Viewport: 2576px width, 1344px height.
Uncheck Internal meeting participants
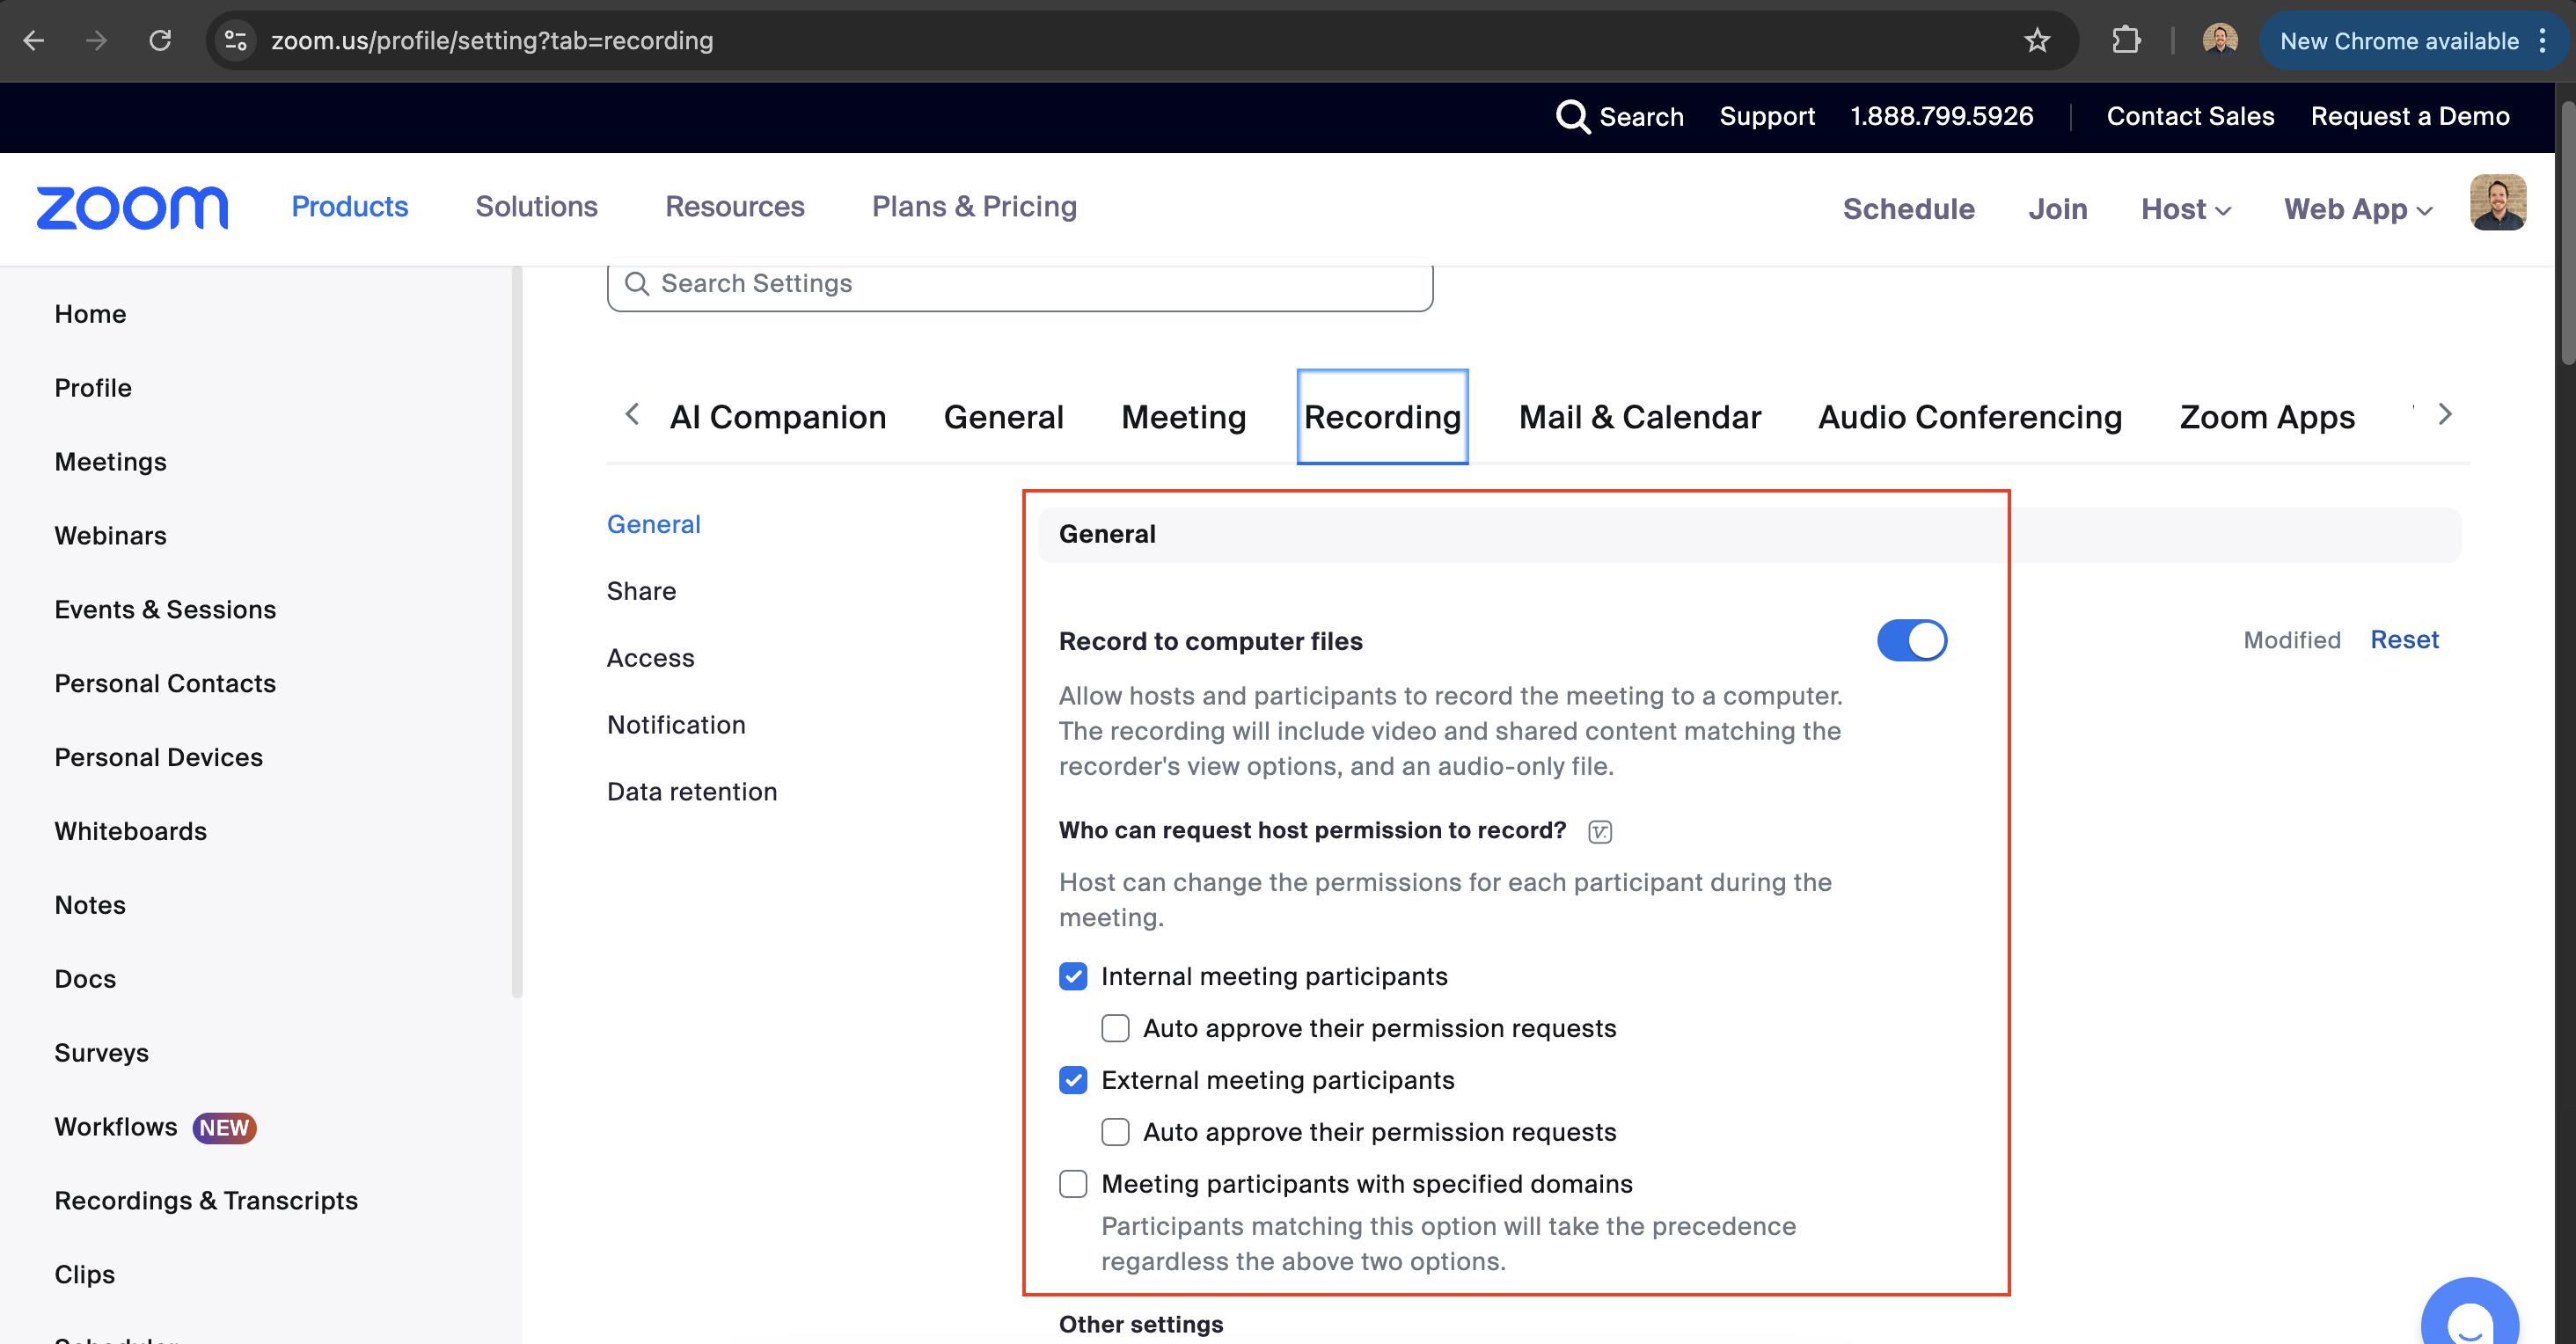tap(1073, 976)
